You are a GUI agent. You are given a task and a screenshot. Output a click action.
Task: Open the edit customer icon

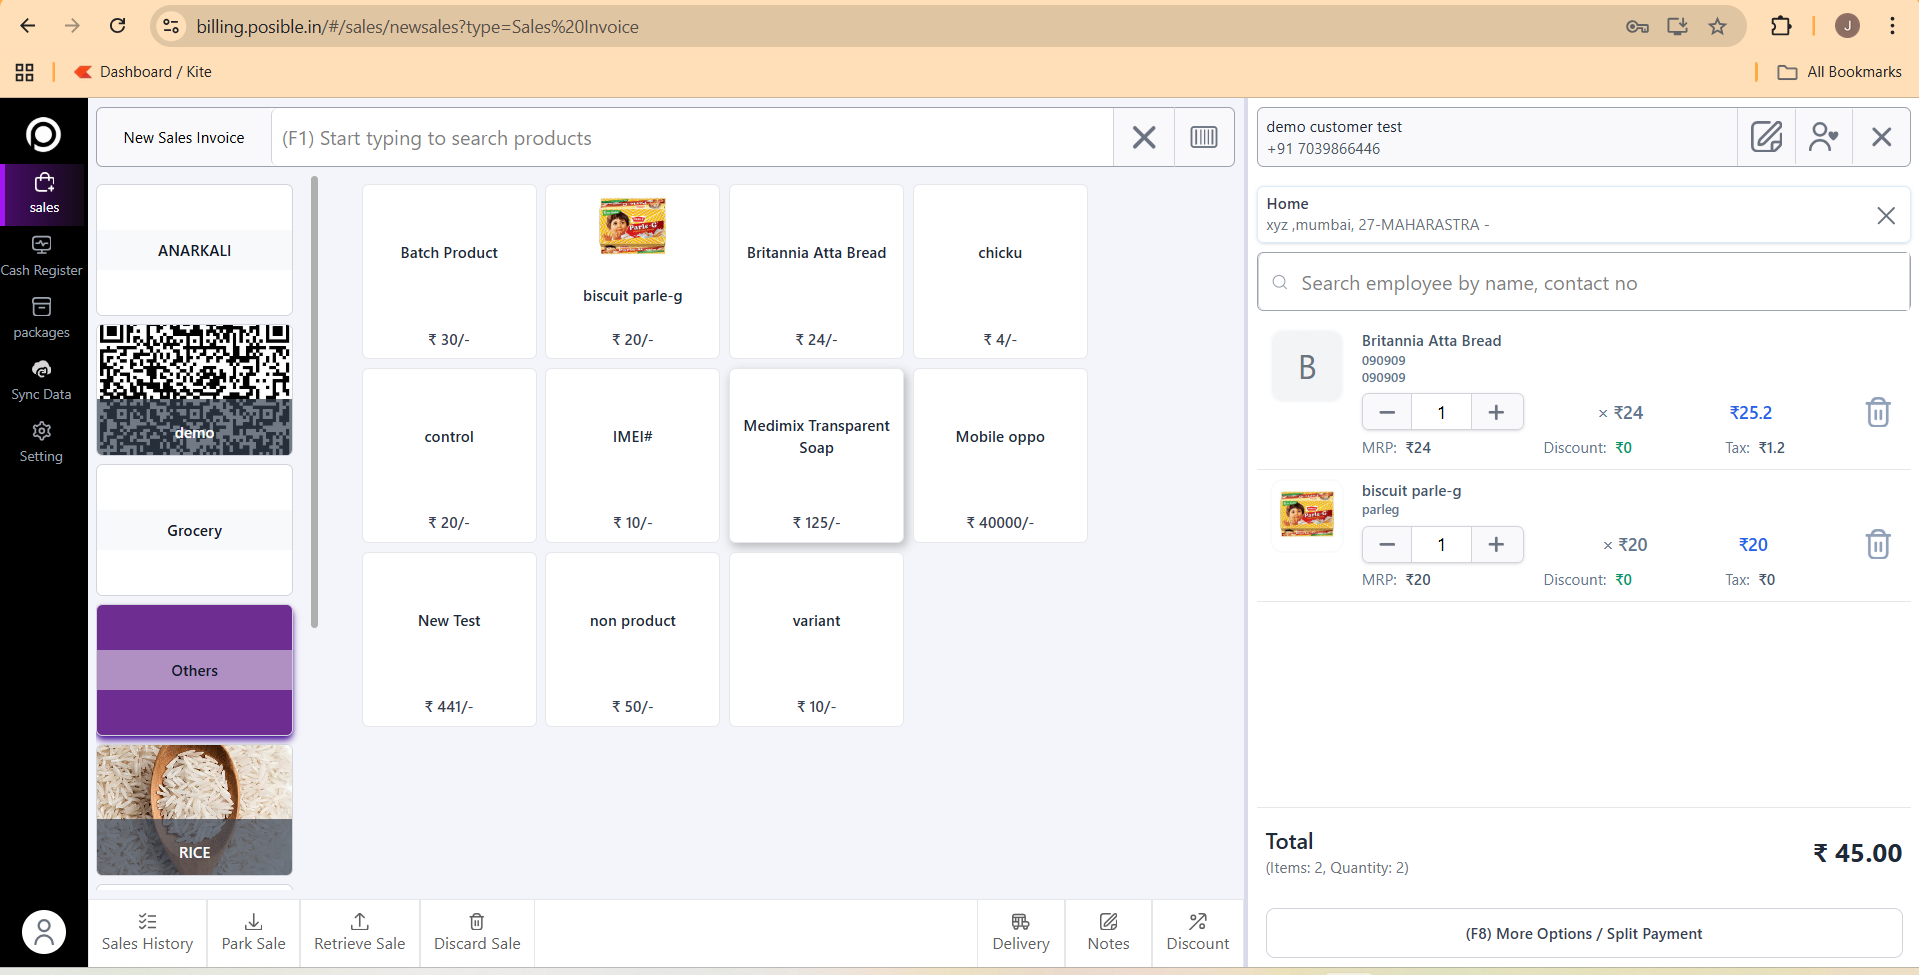click(x=1766, y=137)
